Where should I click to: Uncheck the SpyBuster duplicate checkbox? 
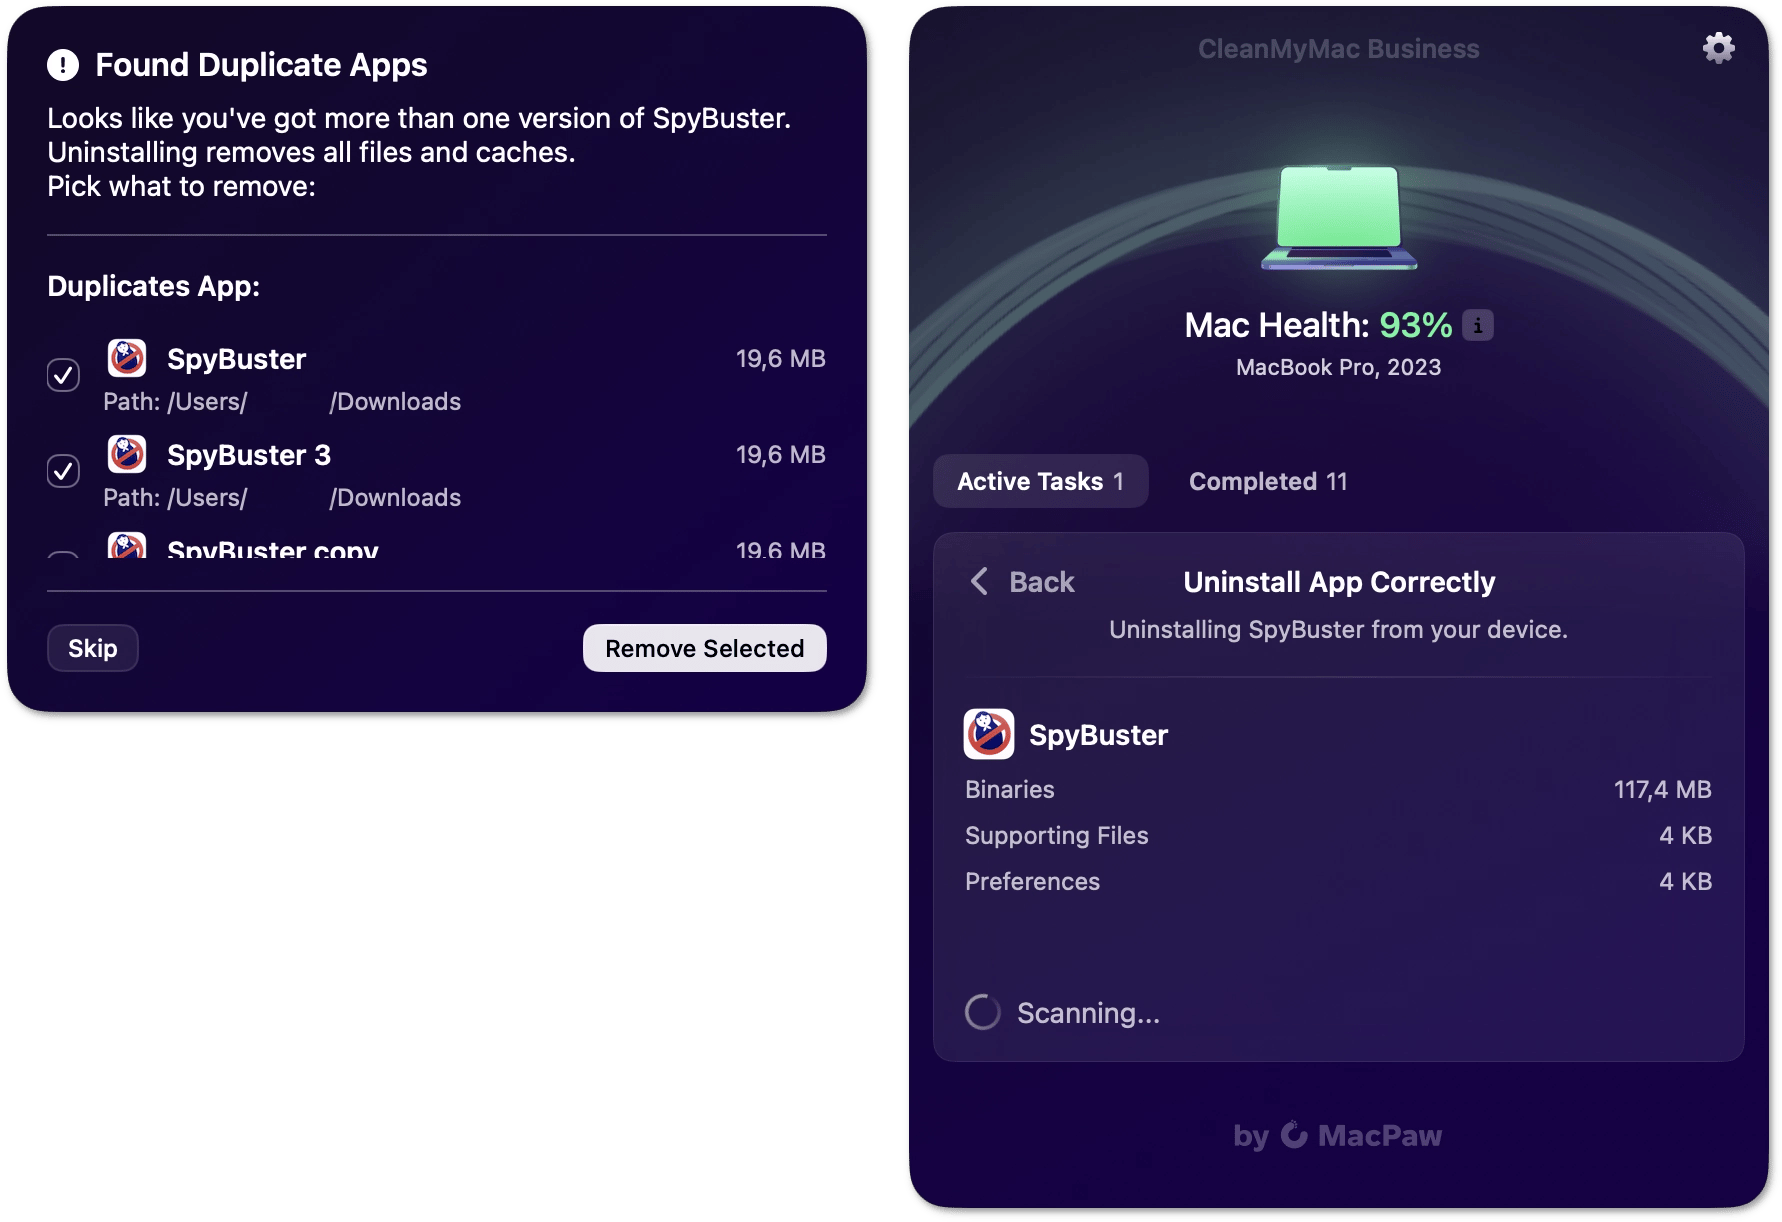click(64, 375)
